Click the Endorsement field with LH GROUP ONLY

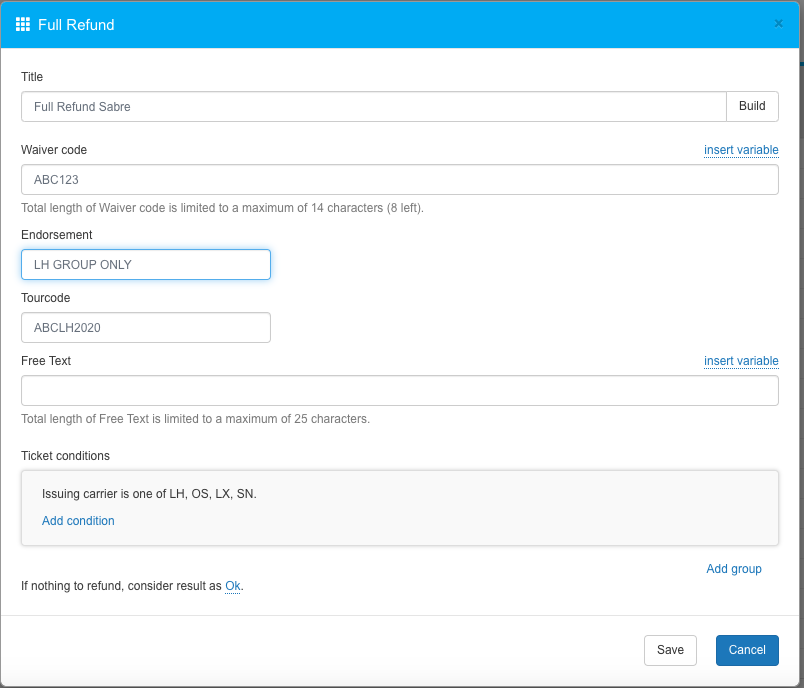click(145, 265)
